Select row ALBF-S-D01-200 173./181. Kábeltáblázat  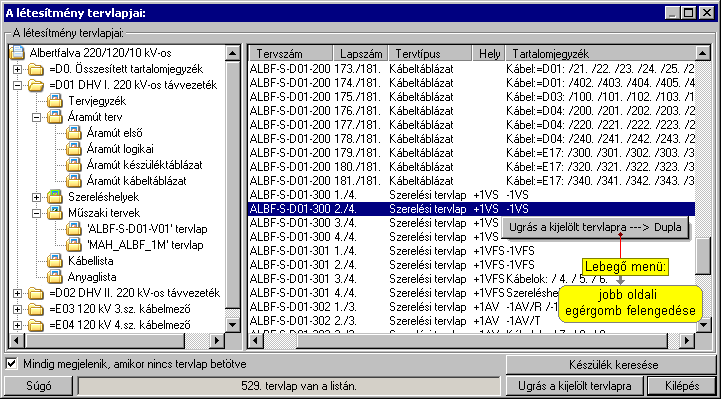click(471, 69)
